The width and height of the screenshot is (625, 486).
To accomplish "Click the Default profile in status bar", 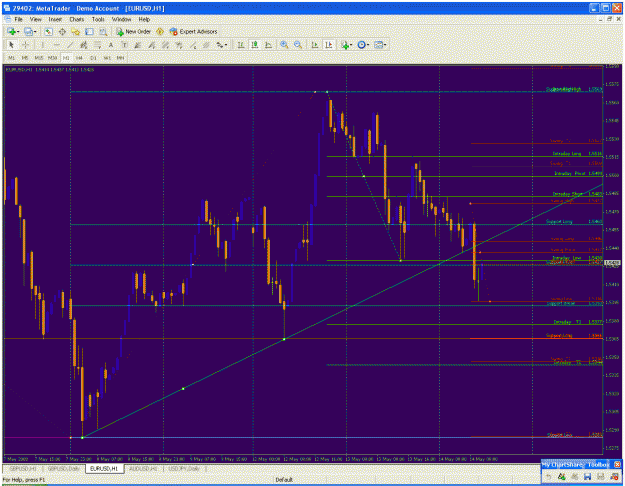I will click(284, 480).
